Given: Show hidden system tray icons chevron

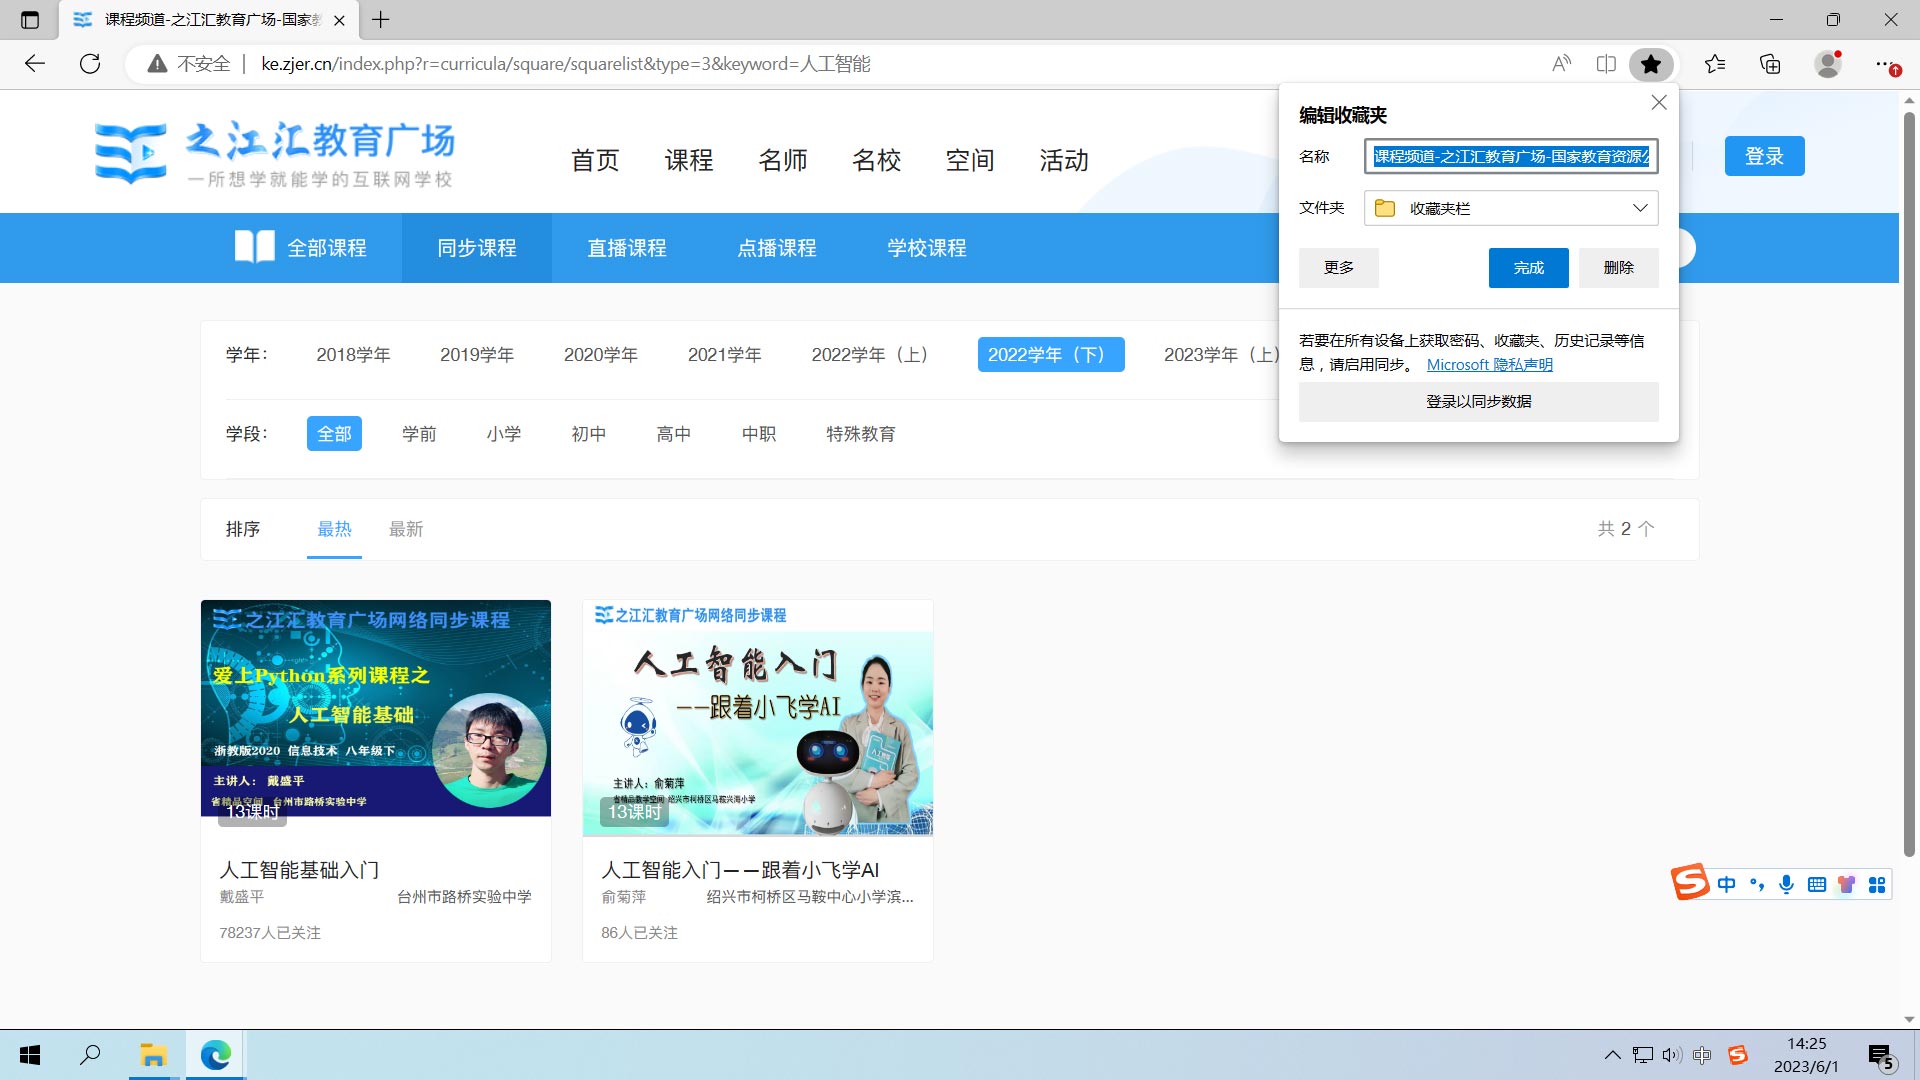Looking at the screenshot, I should (1612, 1055).
